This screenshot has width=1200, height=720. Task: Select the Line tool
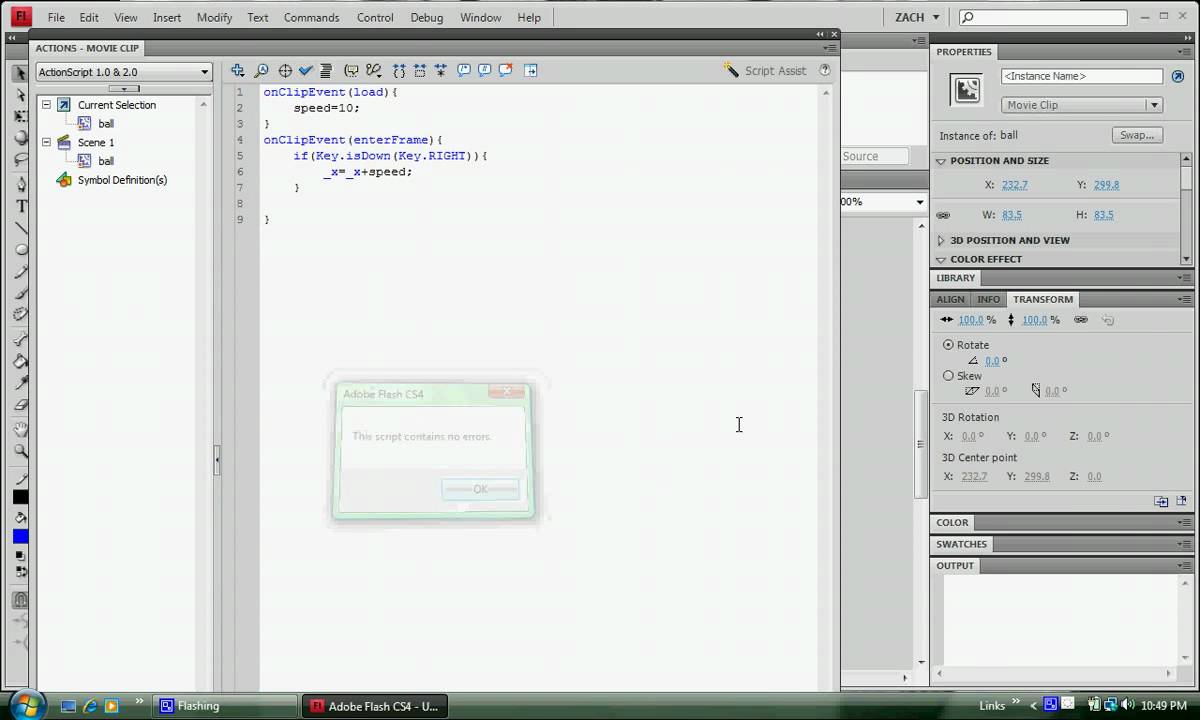pos(20,229)
